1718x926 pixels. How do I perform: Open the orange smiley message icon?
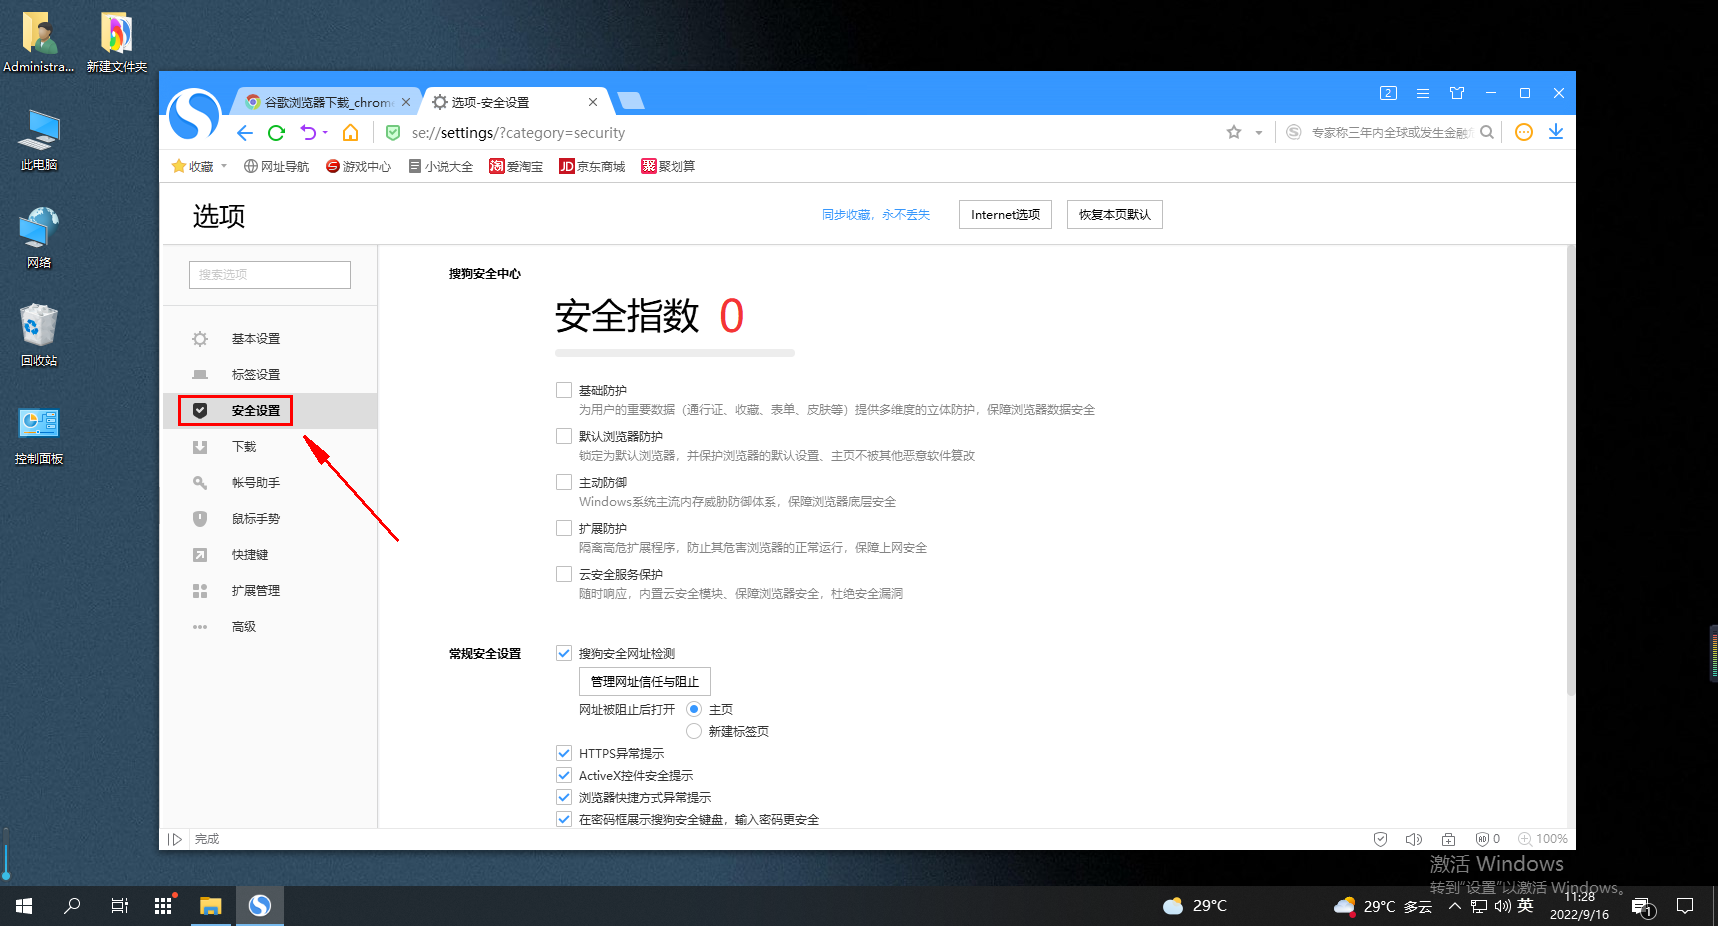click(1524, 132)
